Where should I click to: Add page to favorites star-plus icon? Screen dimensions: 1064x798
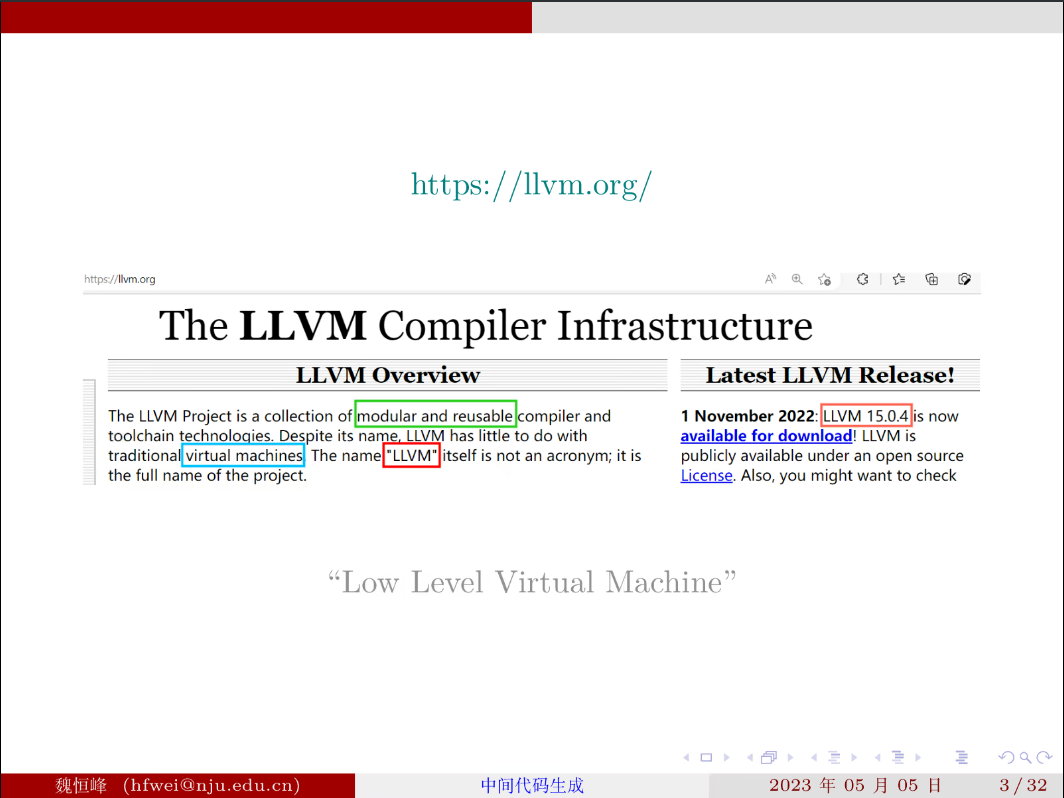(824, 279)
